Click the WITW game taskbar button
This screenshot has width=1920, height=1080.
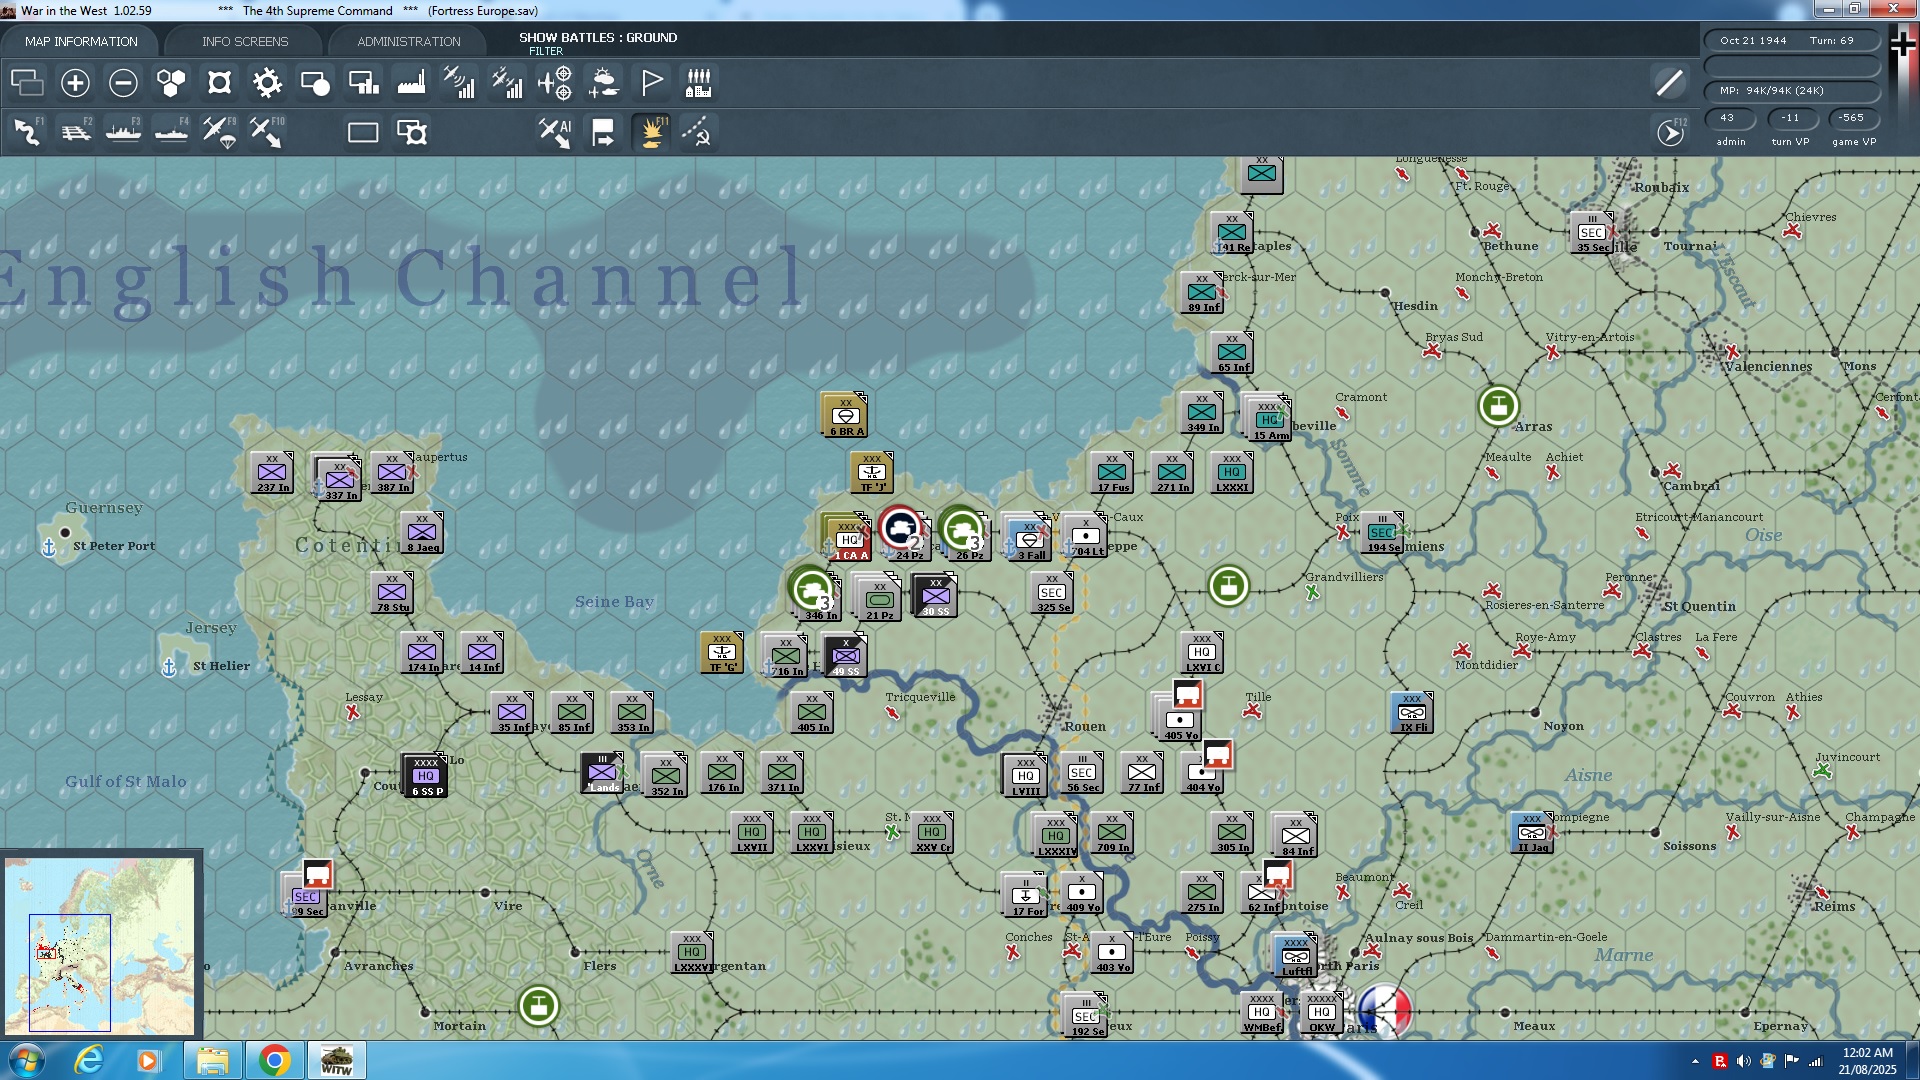(337, 1060)
